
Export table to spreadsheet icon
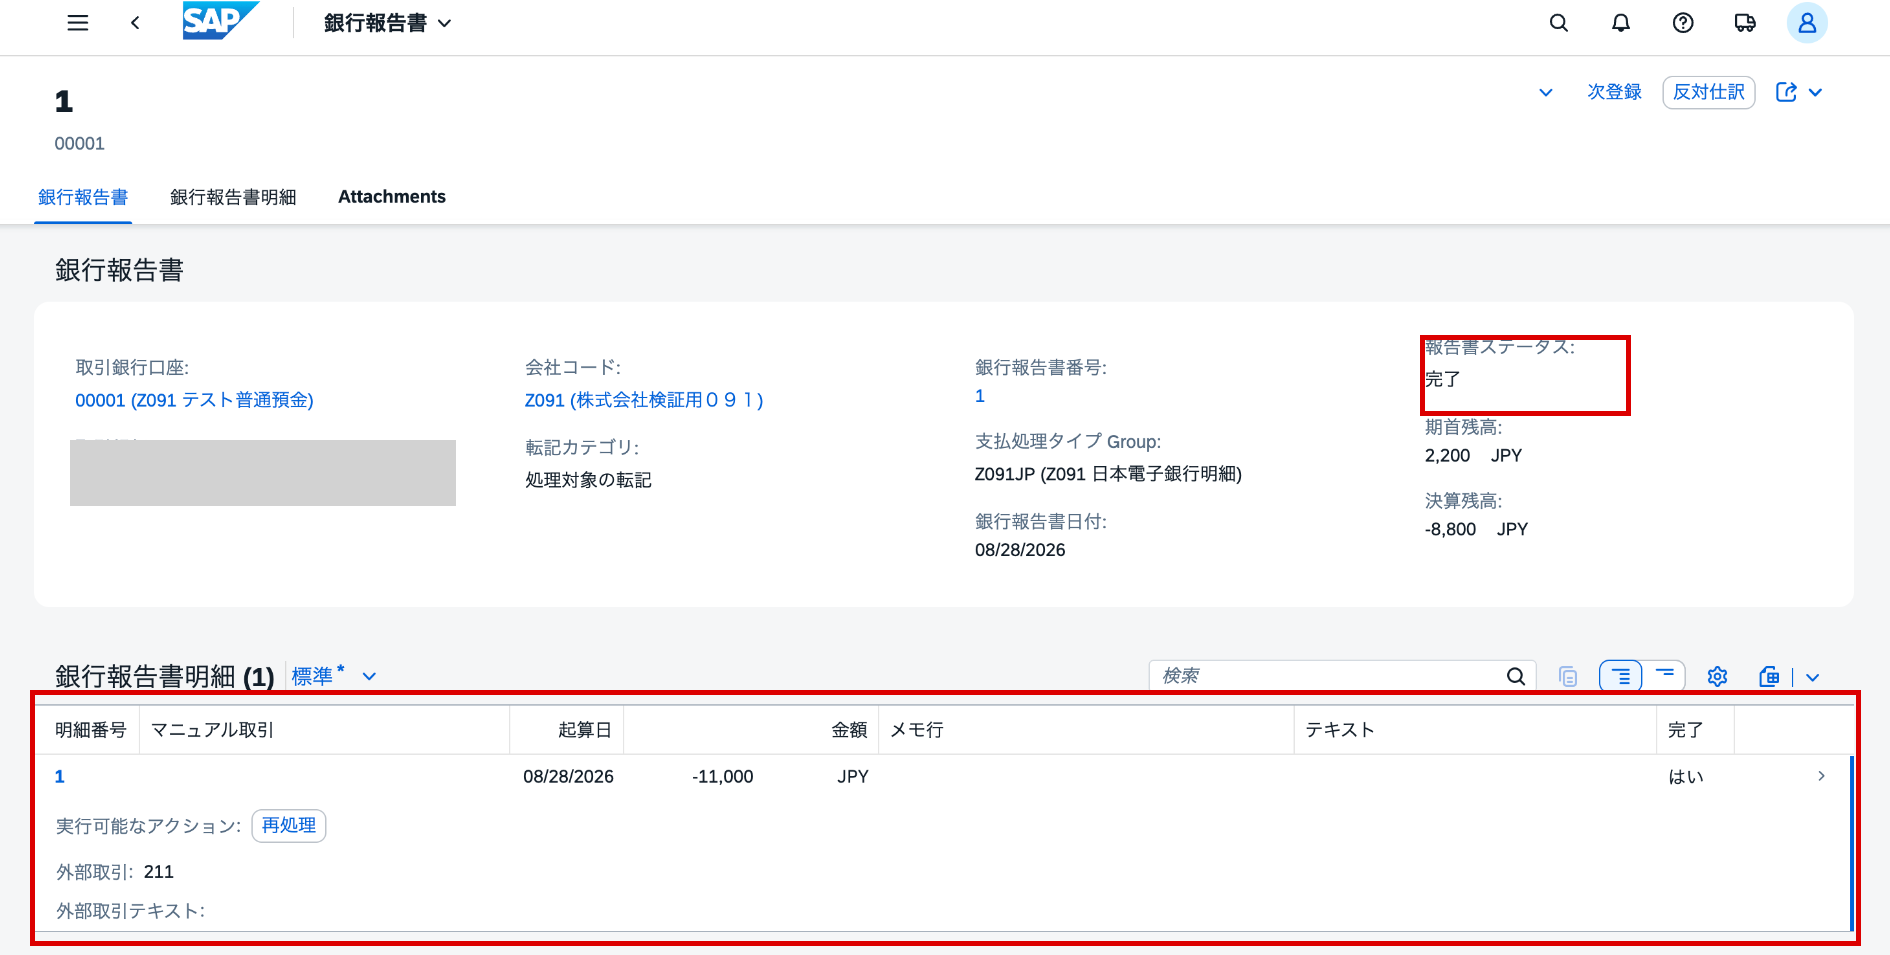(x=1769, y=677)
